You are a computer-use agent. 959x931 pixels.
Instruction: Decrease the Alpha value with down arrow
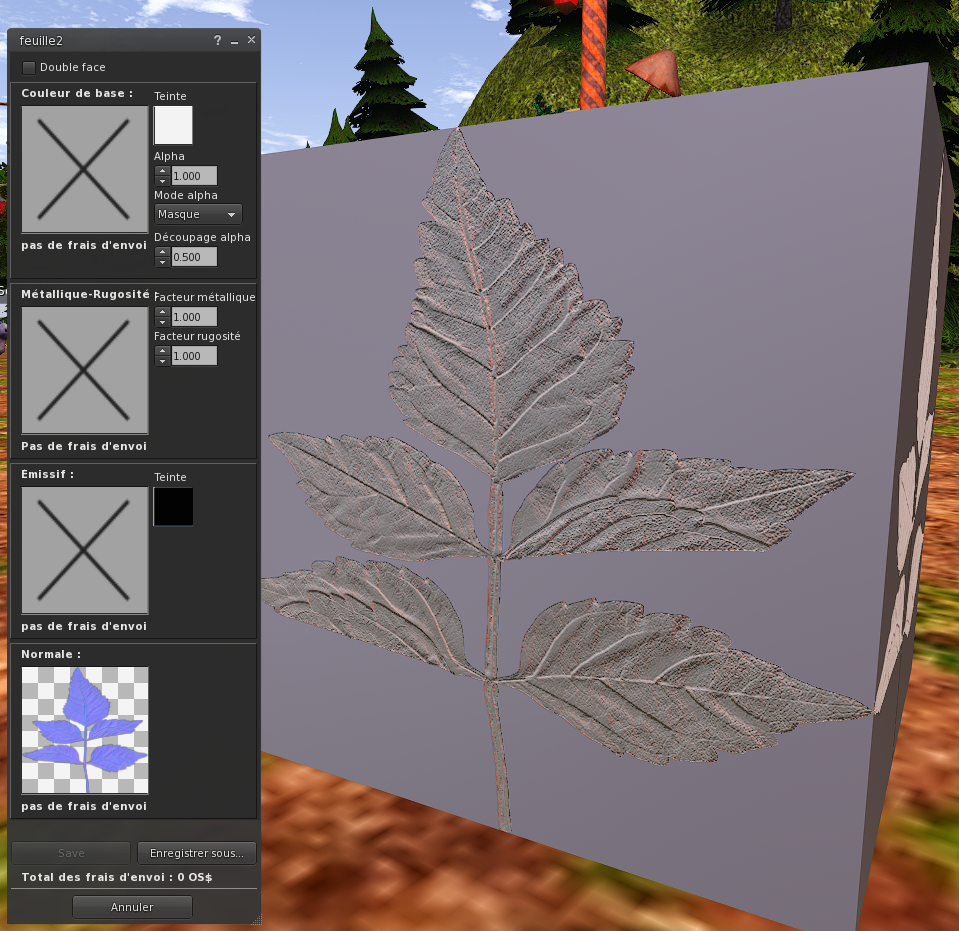pyautogui.click(x=162, y=180)
